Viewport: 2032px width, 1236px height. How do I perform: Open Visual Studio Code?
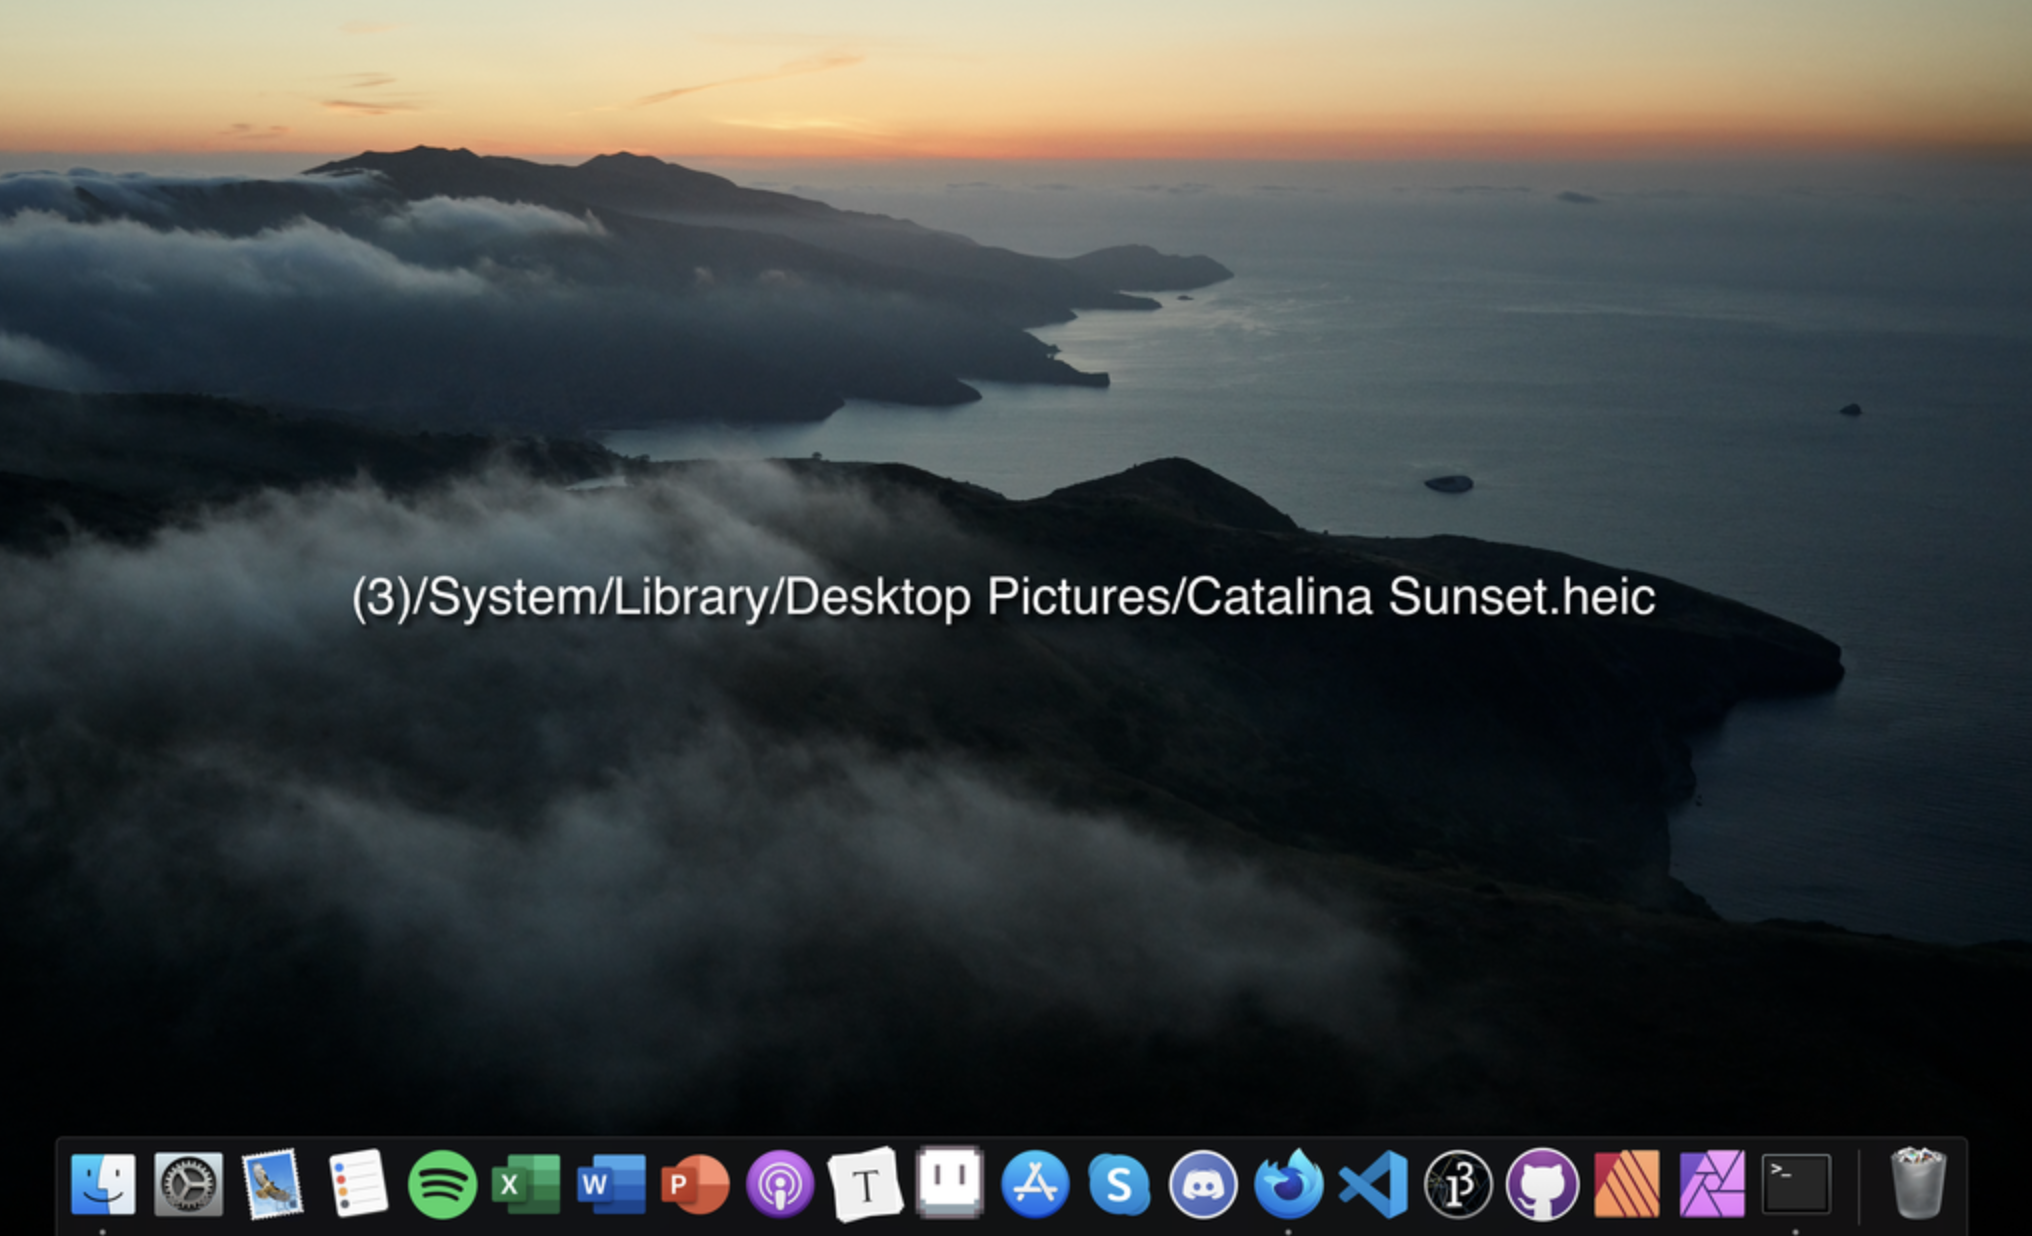(x=1373, y=1184)
